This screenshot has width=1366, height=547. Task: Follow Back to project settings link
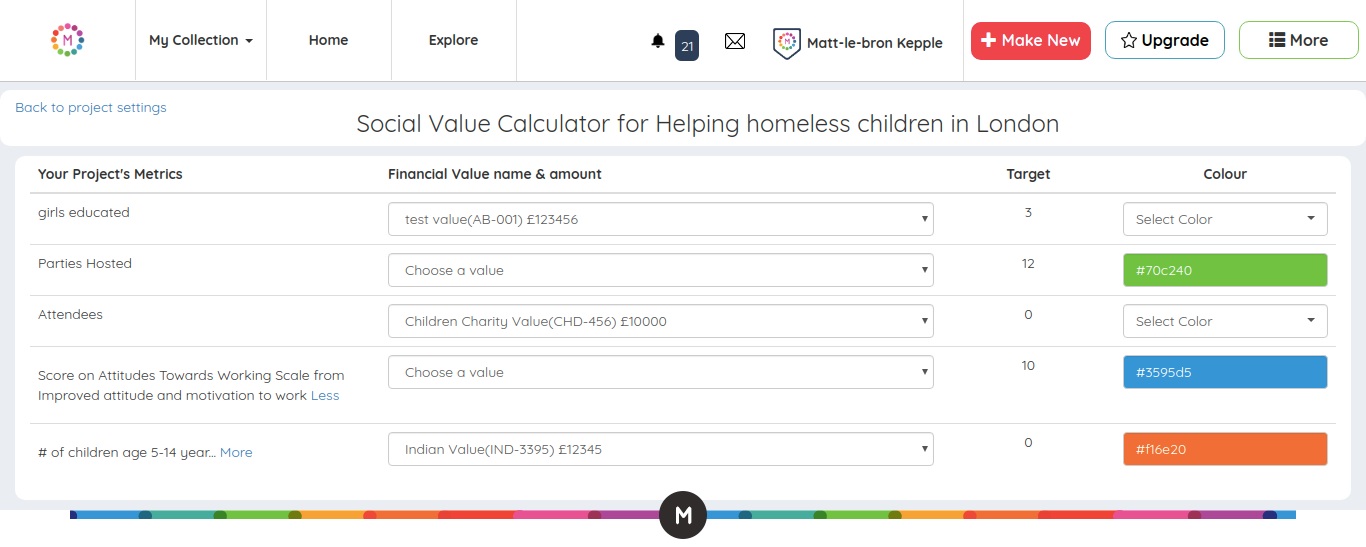[x=91, y=107]
